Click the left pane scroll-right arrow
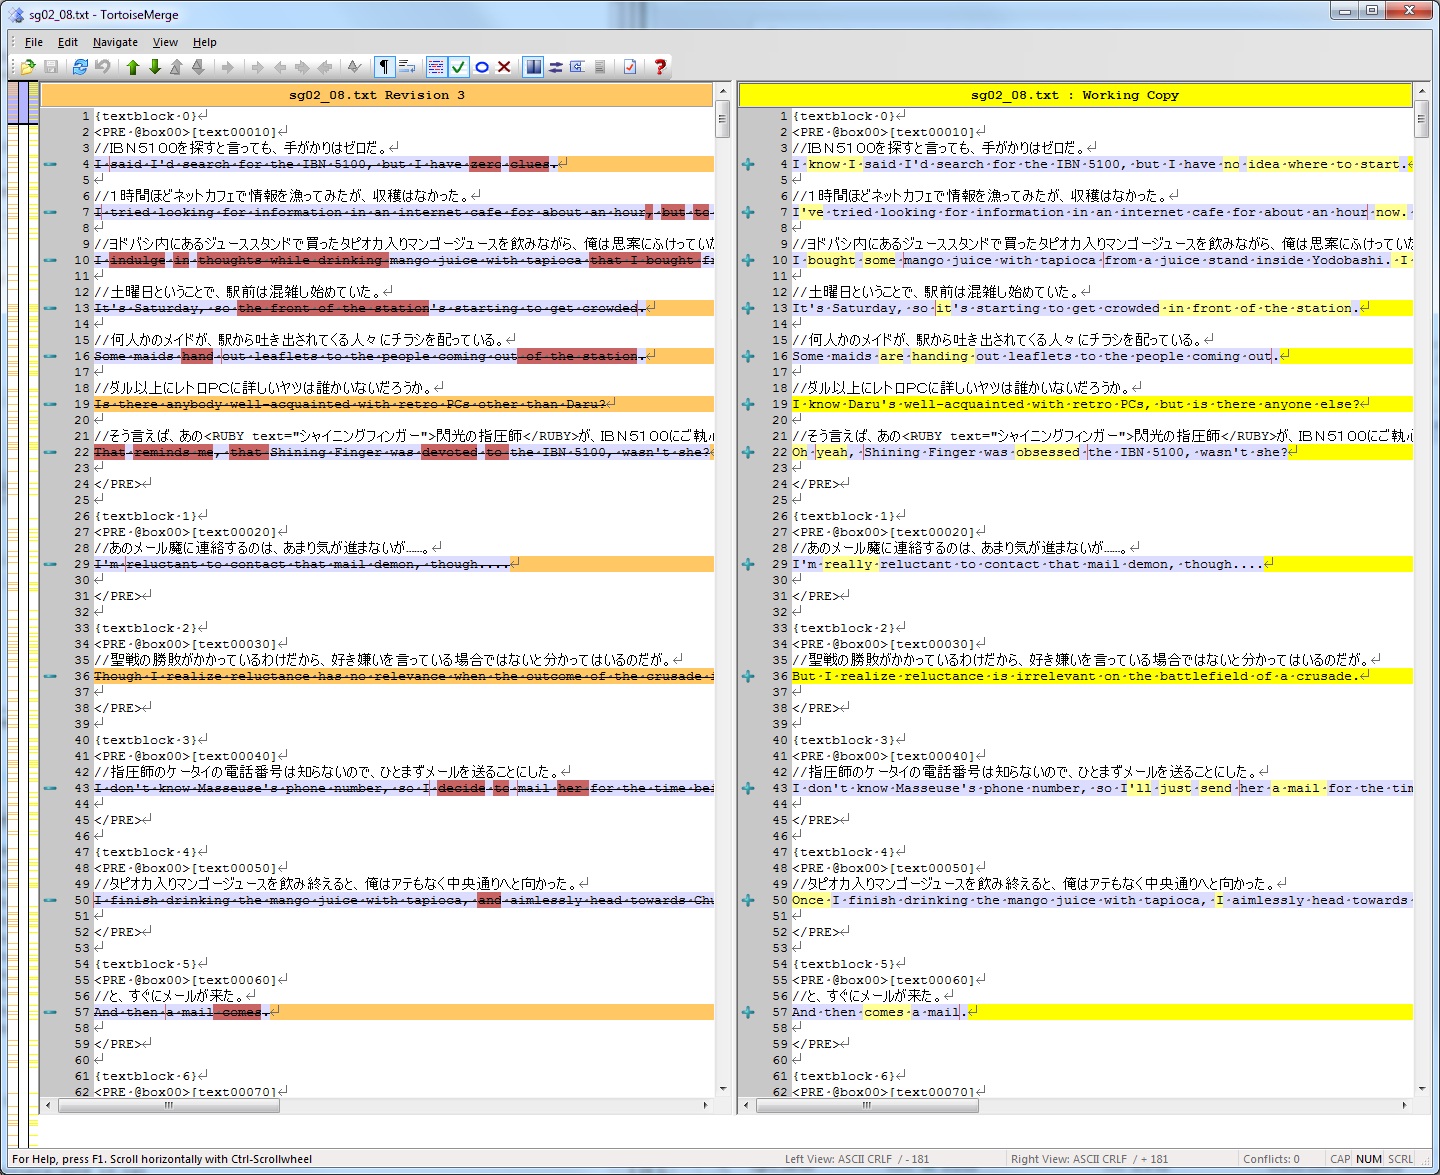Screen dimensions: 1440x1175 pos(706,1105)
